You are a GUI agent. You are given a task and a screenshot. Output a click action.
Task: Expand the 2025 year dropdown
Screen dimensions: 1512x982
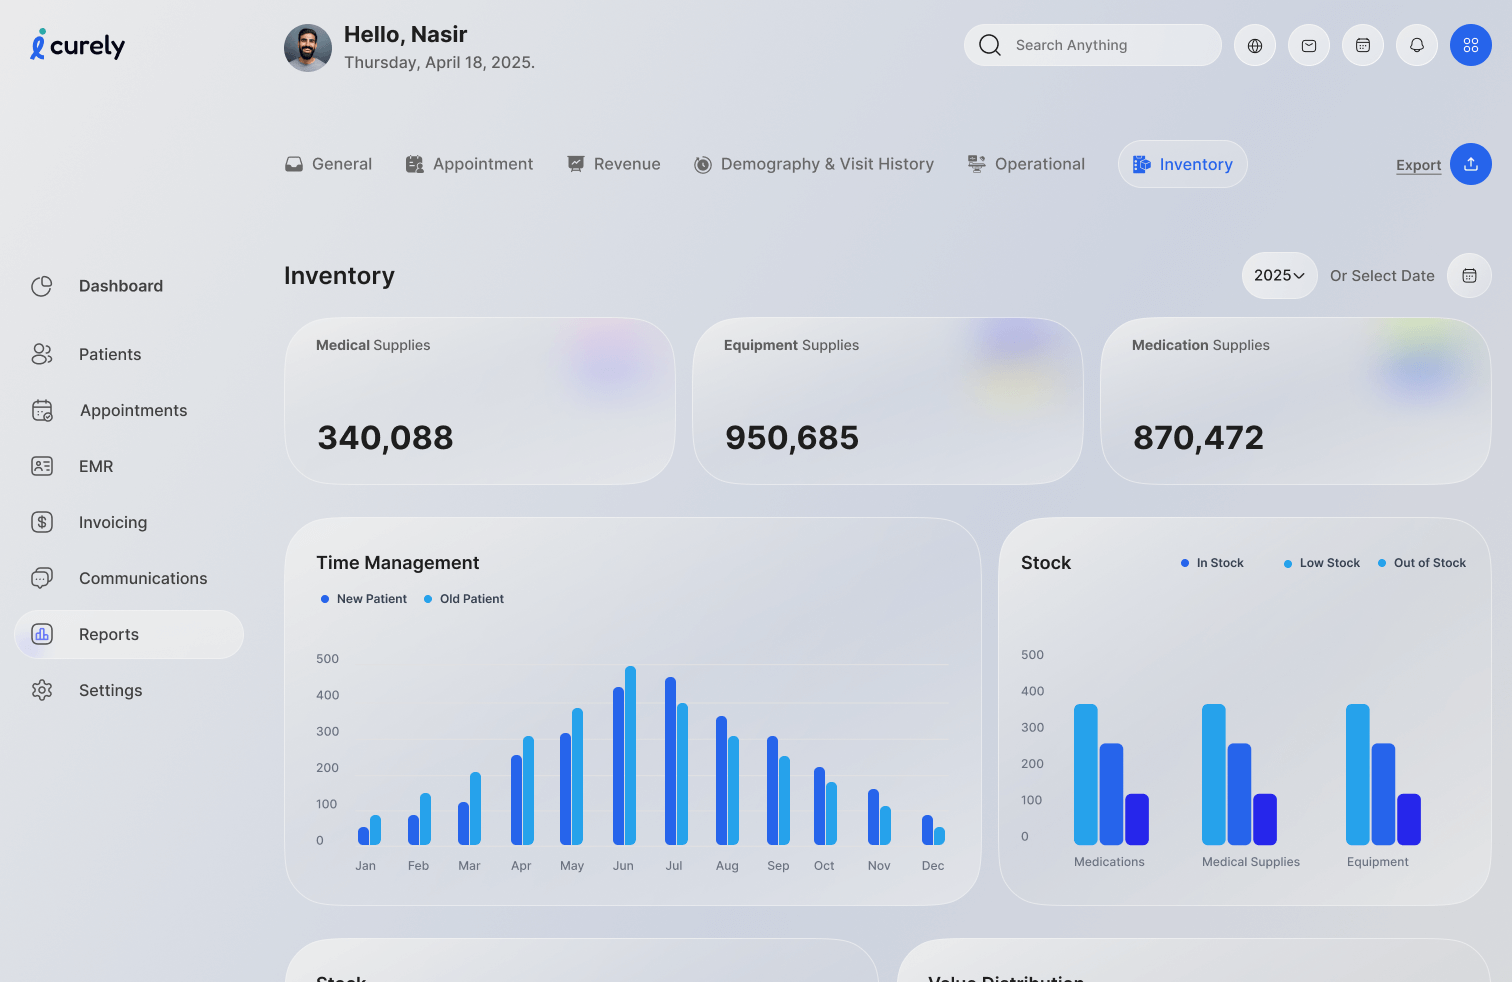coord(1279,276)
